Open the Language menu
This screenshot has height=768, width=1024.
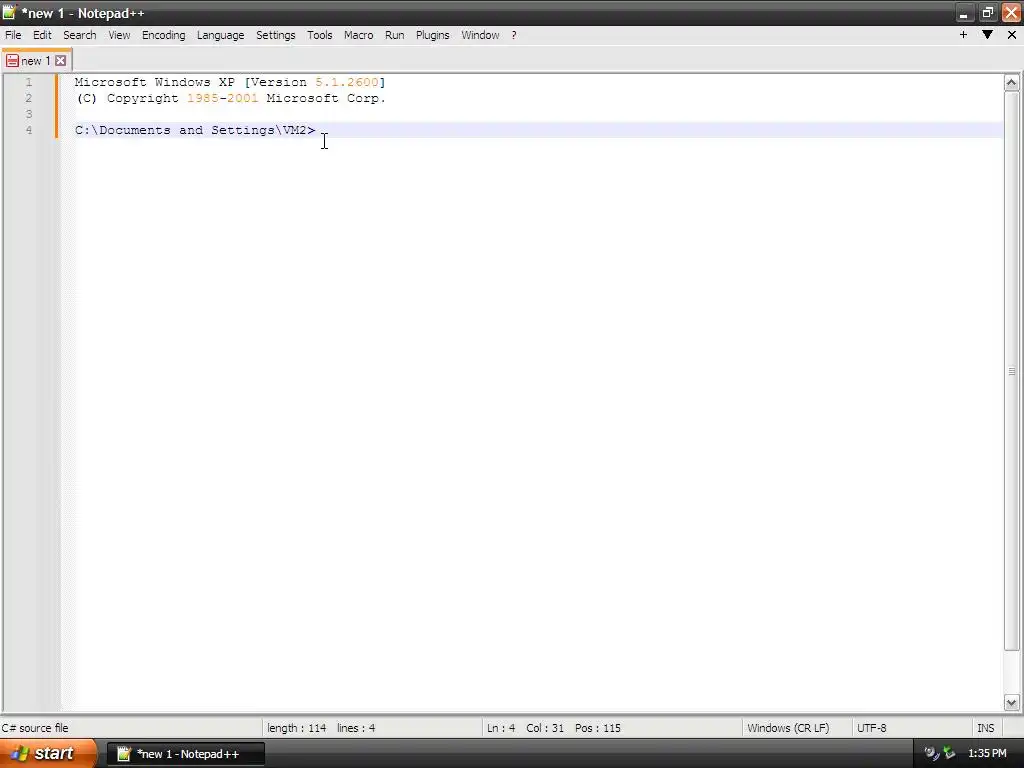click(x=220, y=35)
